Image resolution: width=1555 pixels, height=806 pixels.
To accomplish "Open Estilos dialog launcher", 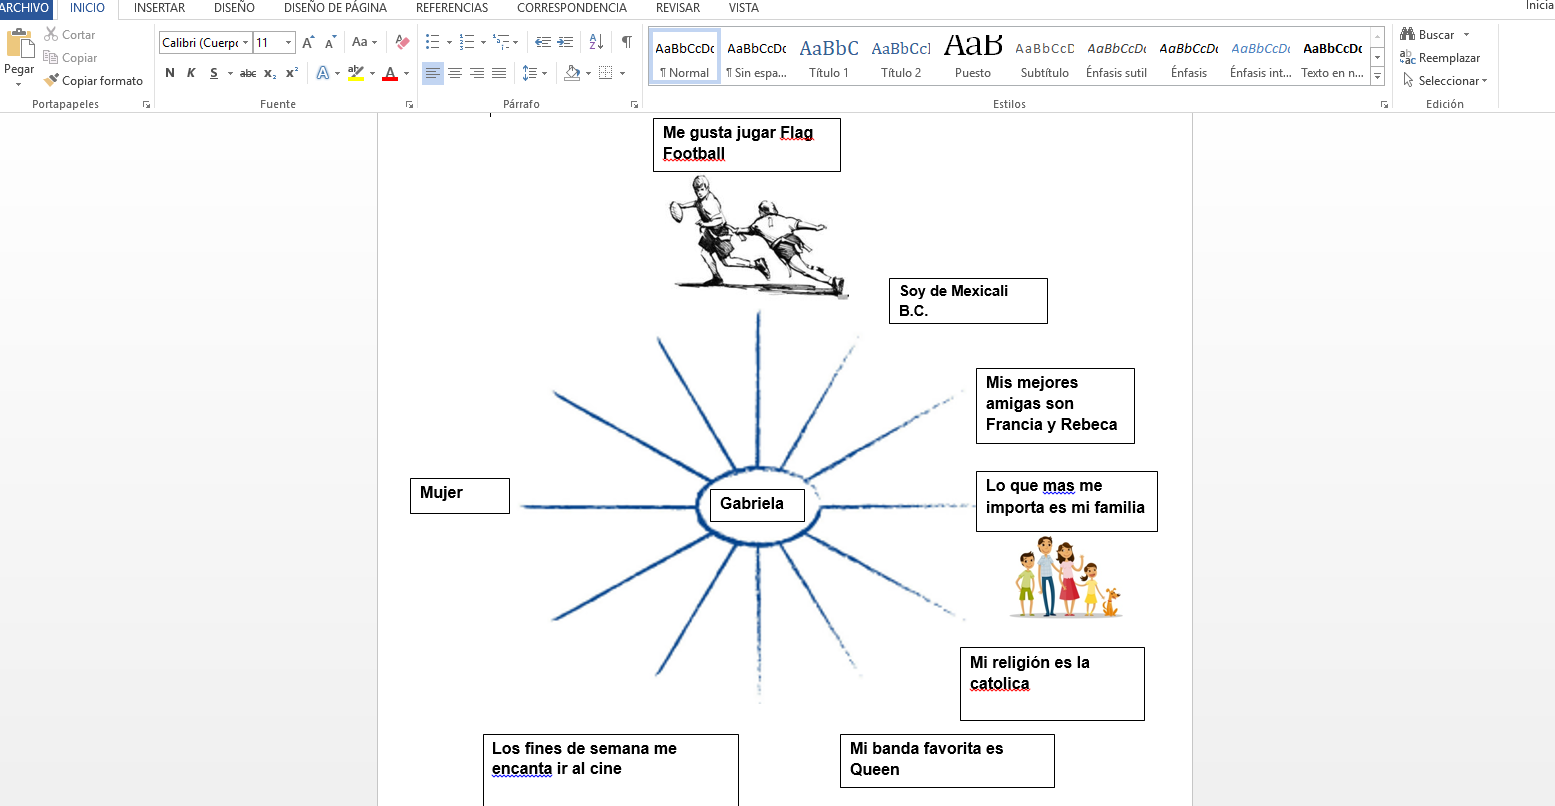I will tap(1384, 104).
